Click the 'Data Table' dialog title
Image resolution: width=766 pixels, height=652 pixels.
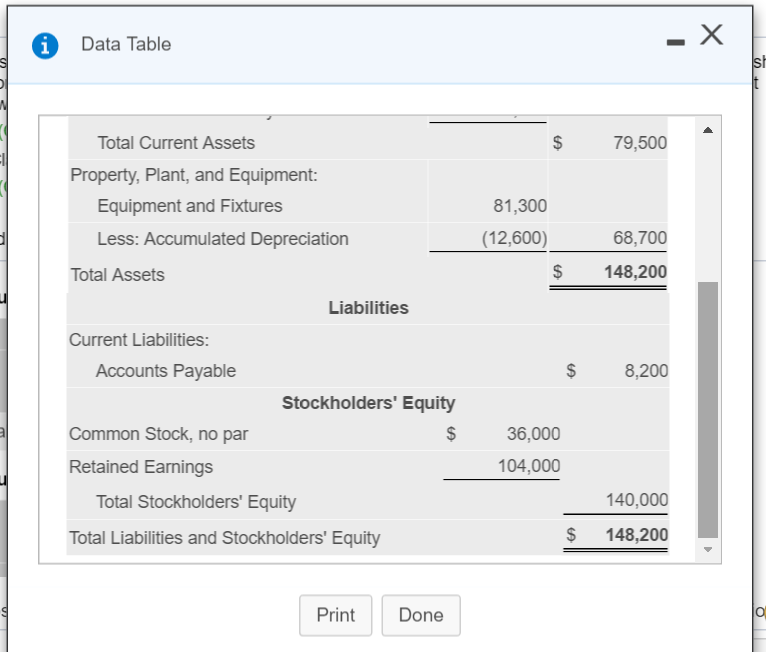(x=126, y=44)
